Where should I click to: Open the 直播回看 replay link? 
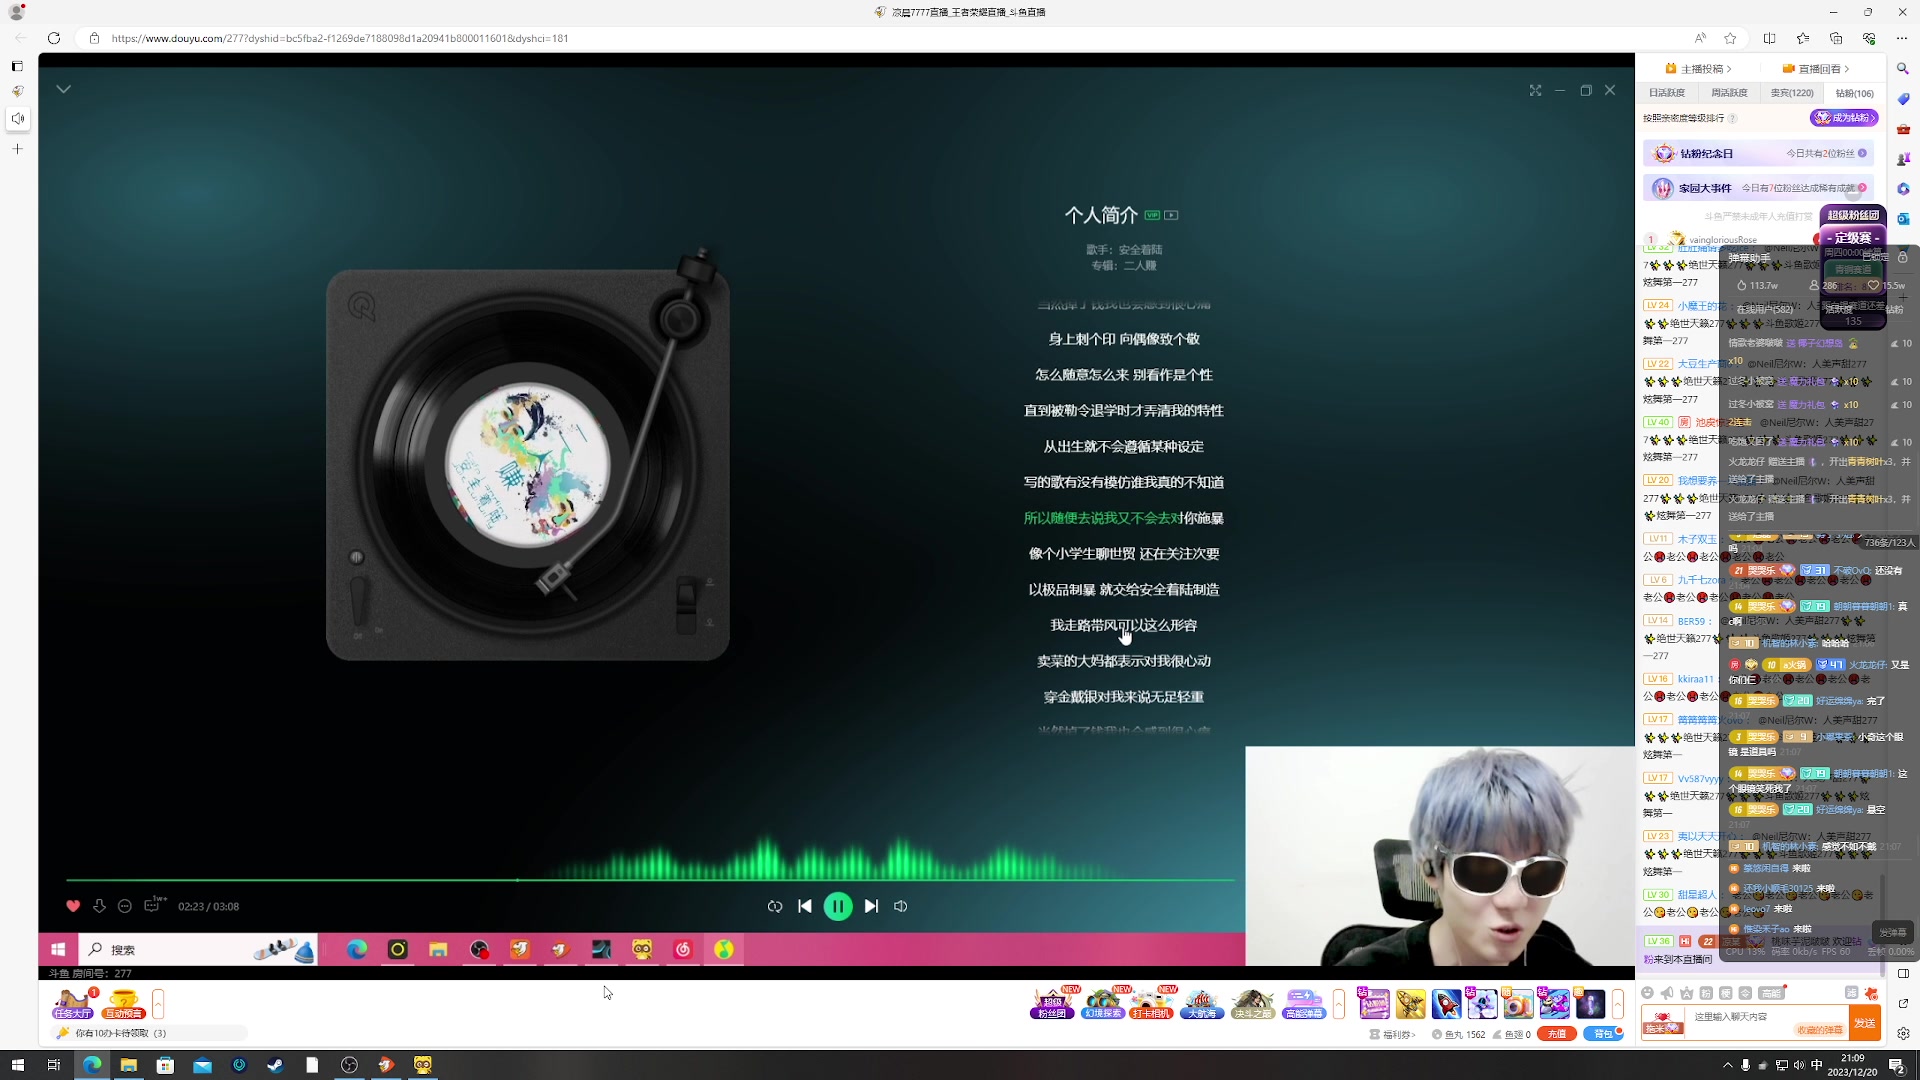pyautogui.click(x=1816, y=69)
